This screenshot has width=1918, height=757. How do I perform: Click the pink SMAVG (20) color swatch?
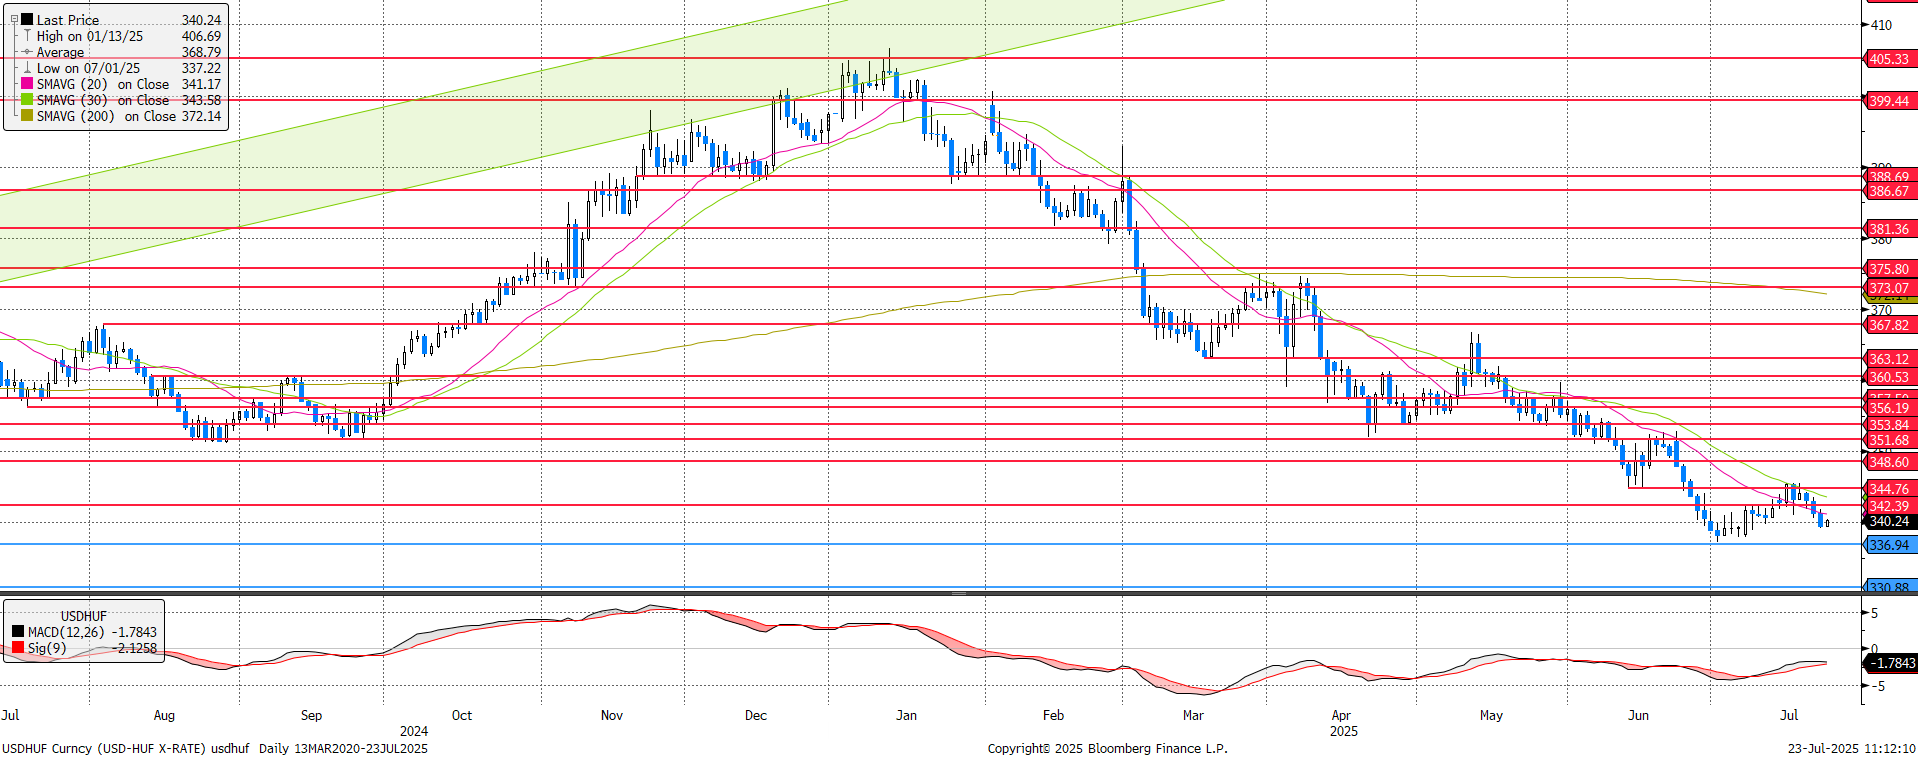pos(27,84)
